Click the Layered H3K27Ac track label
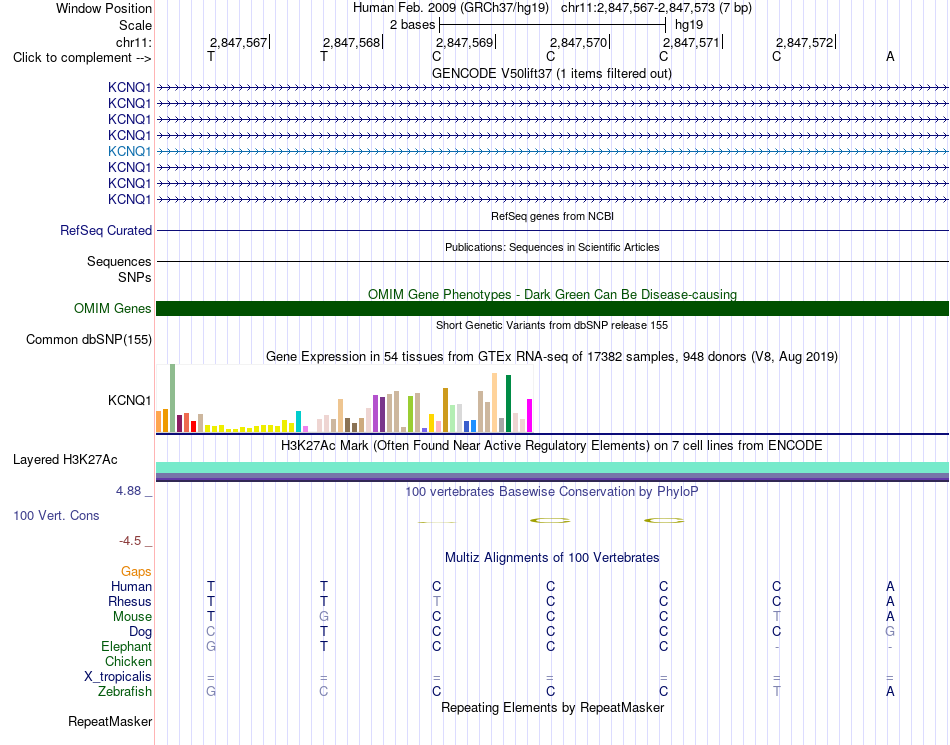Screen dimensions: 950x745 pyautogui.click(x=65, y=460)
